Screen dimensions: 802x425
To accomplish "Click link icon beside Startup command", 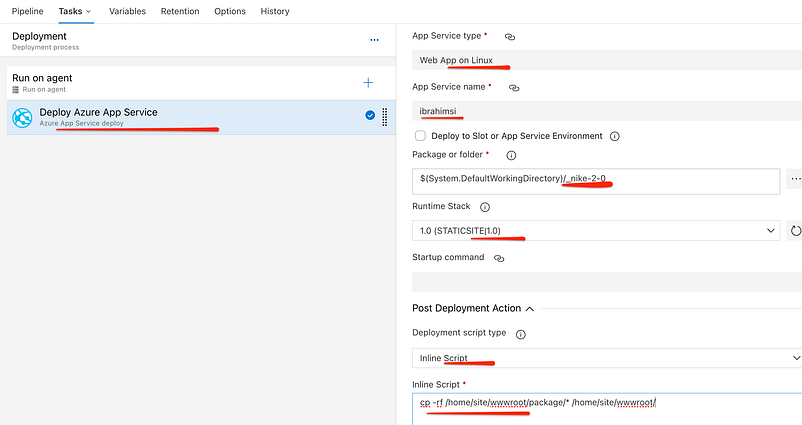I will tap(499, 259).
